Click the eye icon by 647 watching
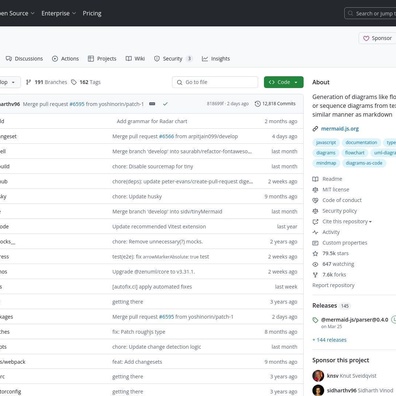The height and width of the screenshot is (396, 396). 315,264
